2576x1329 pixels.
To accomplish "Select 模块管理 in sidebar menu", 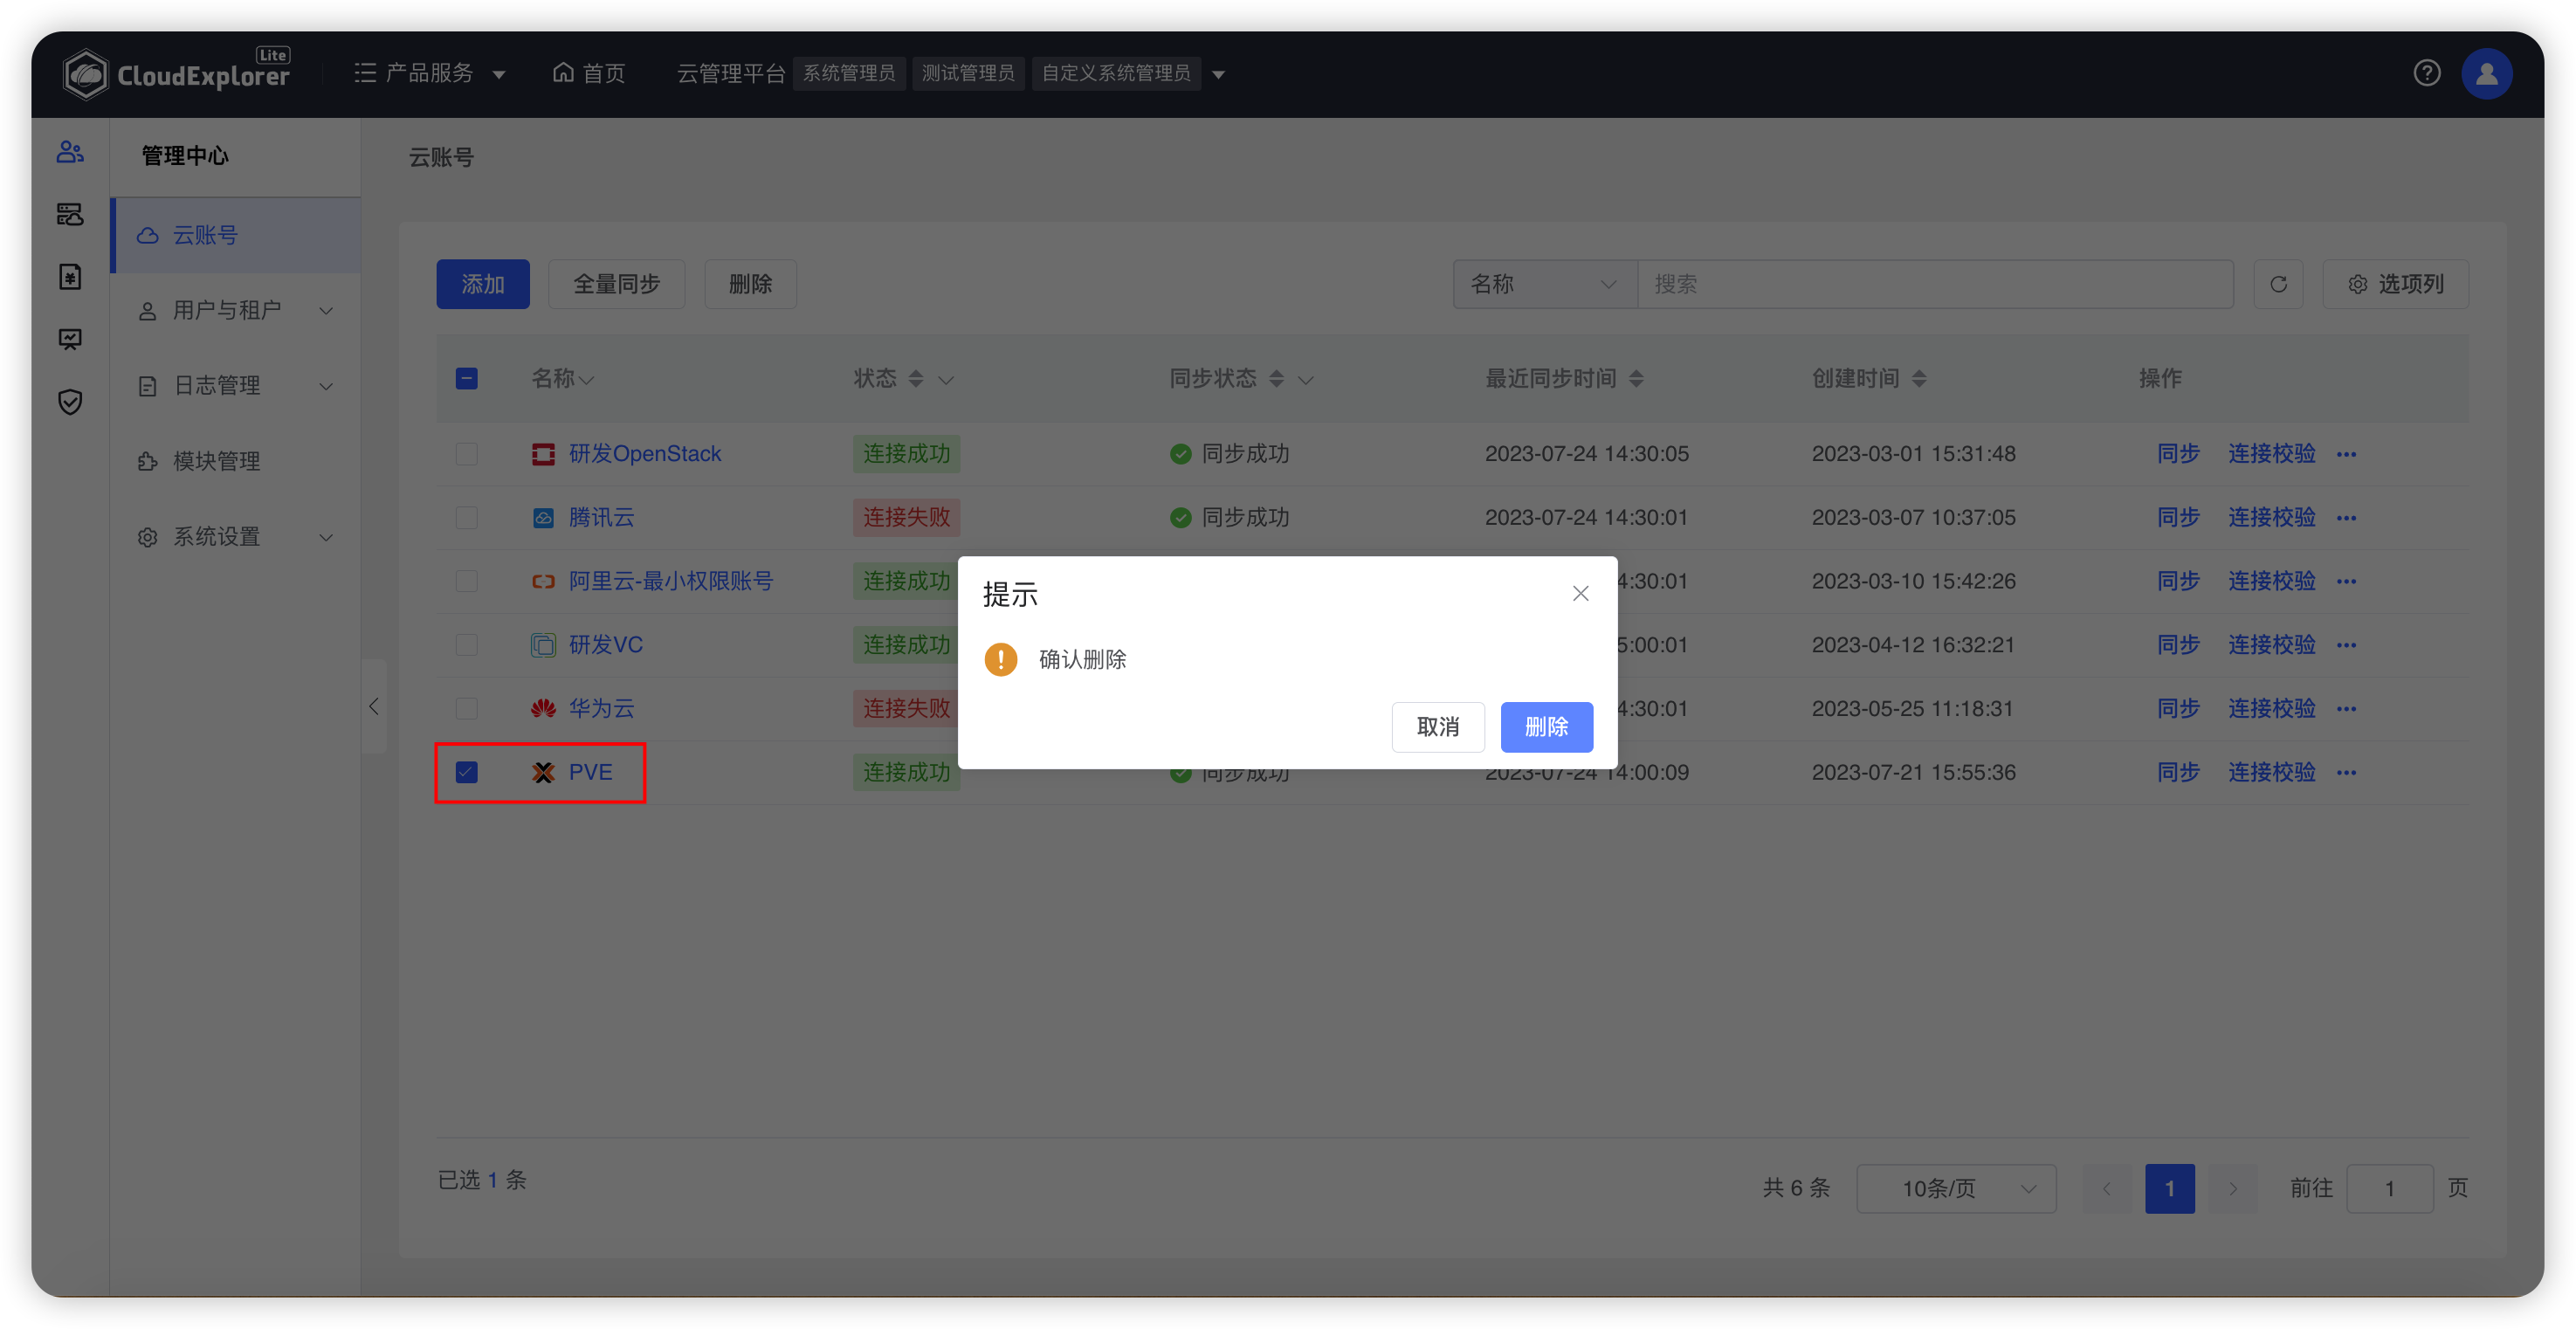I will tap(236, 461).
